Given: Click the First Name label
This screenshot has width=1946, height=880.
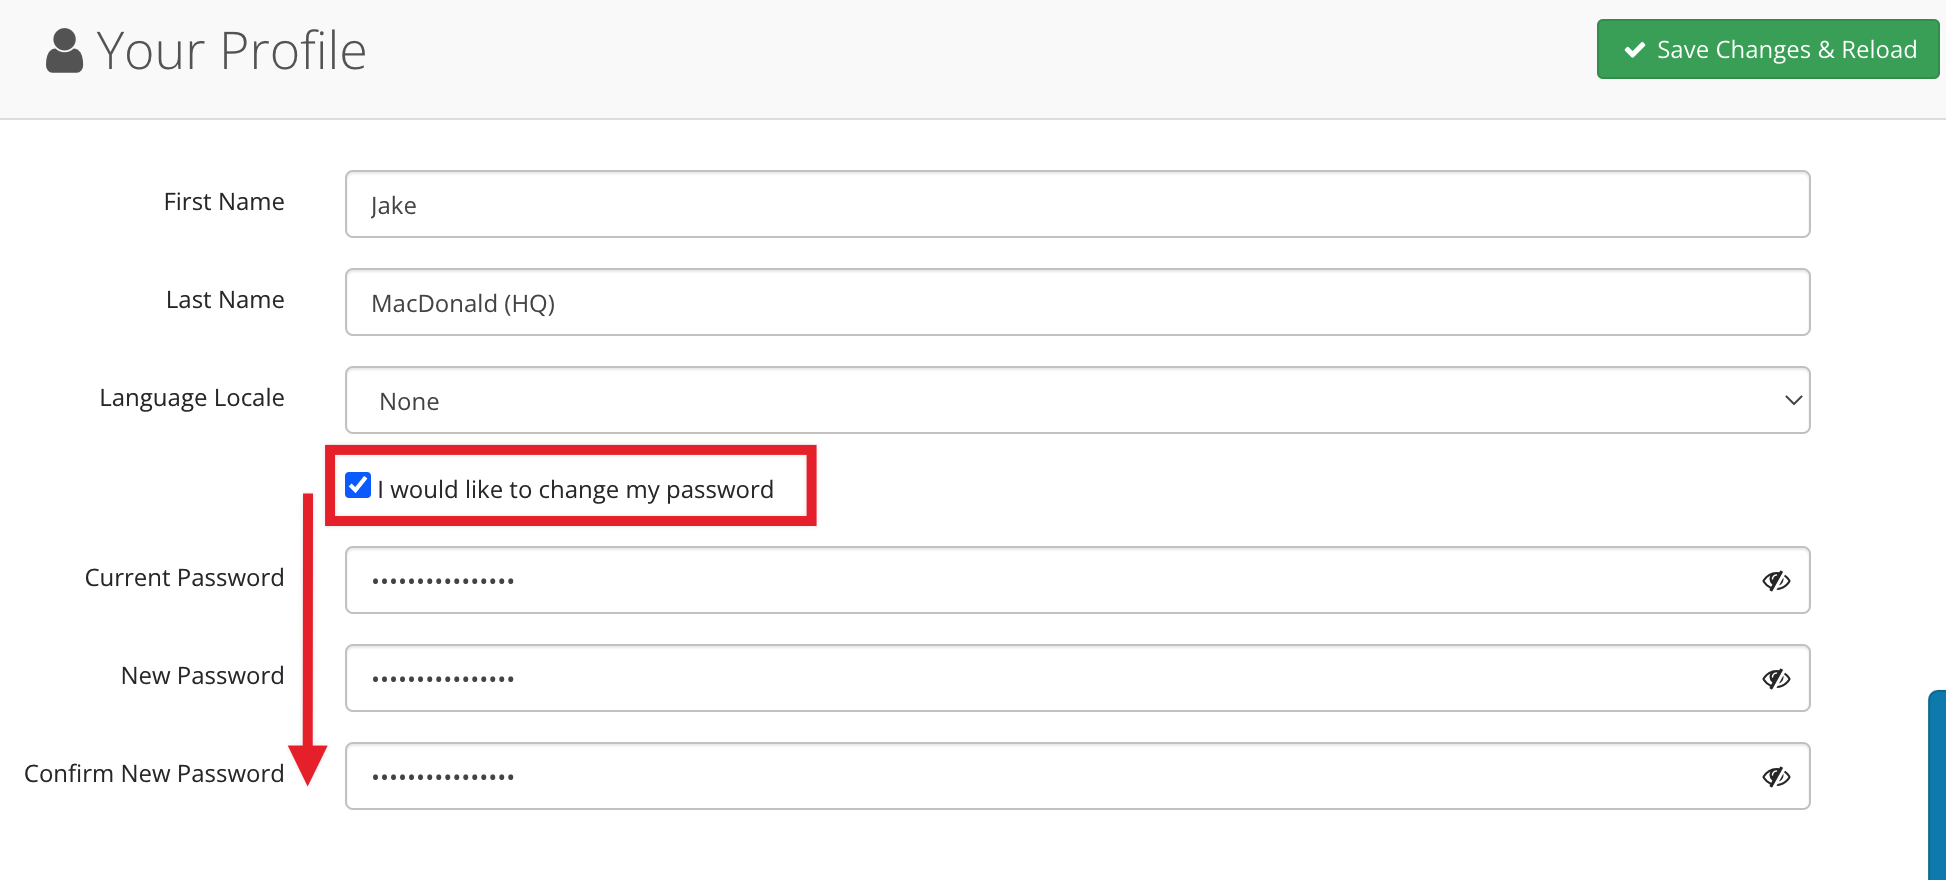Looking at the screenshot, I should [x=224, y=202].
